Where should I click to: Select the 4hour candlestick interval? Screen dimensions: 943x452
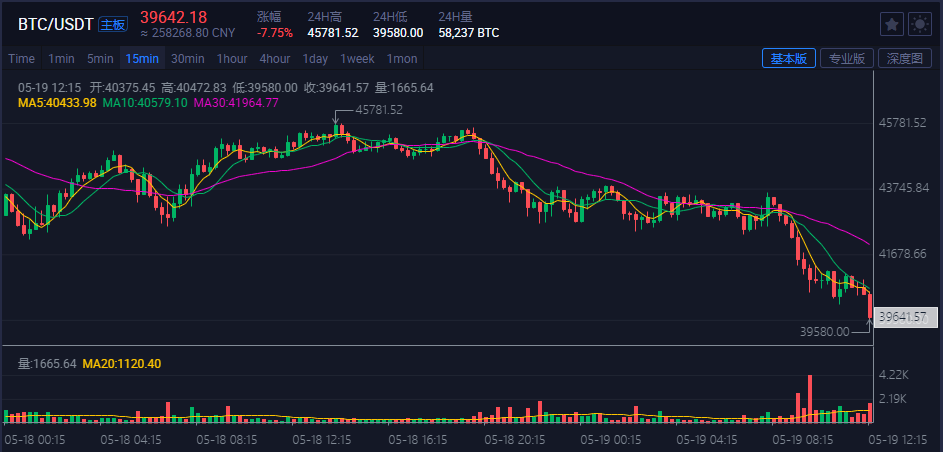275,58
